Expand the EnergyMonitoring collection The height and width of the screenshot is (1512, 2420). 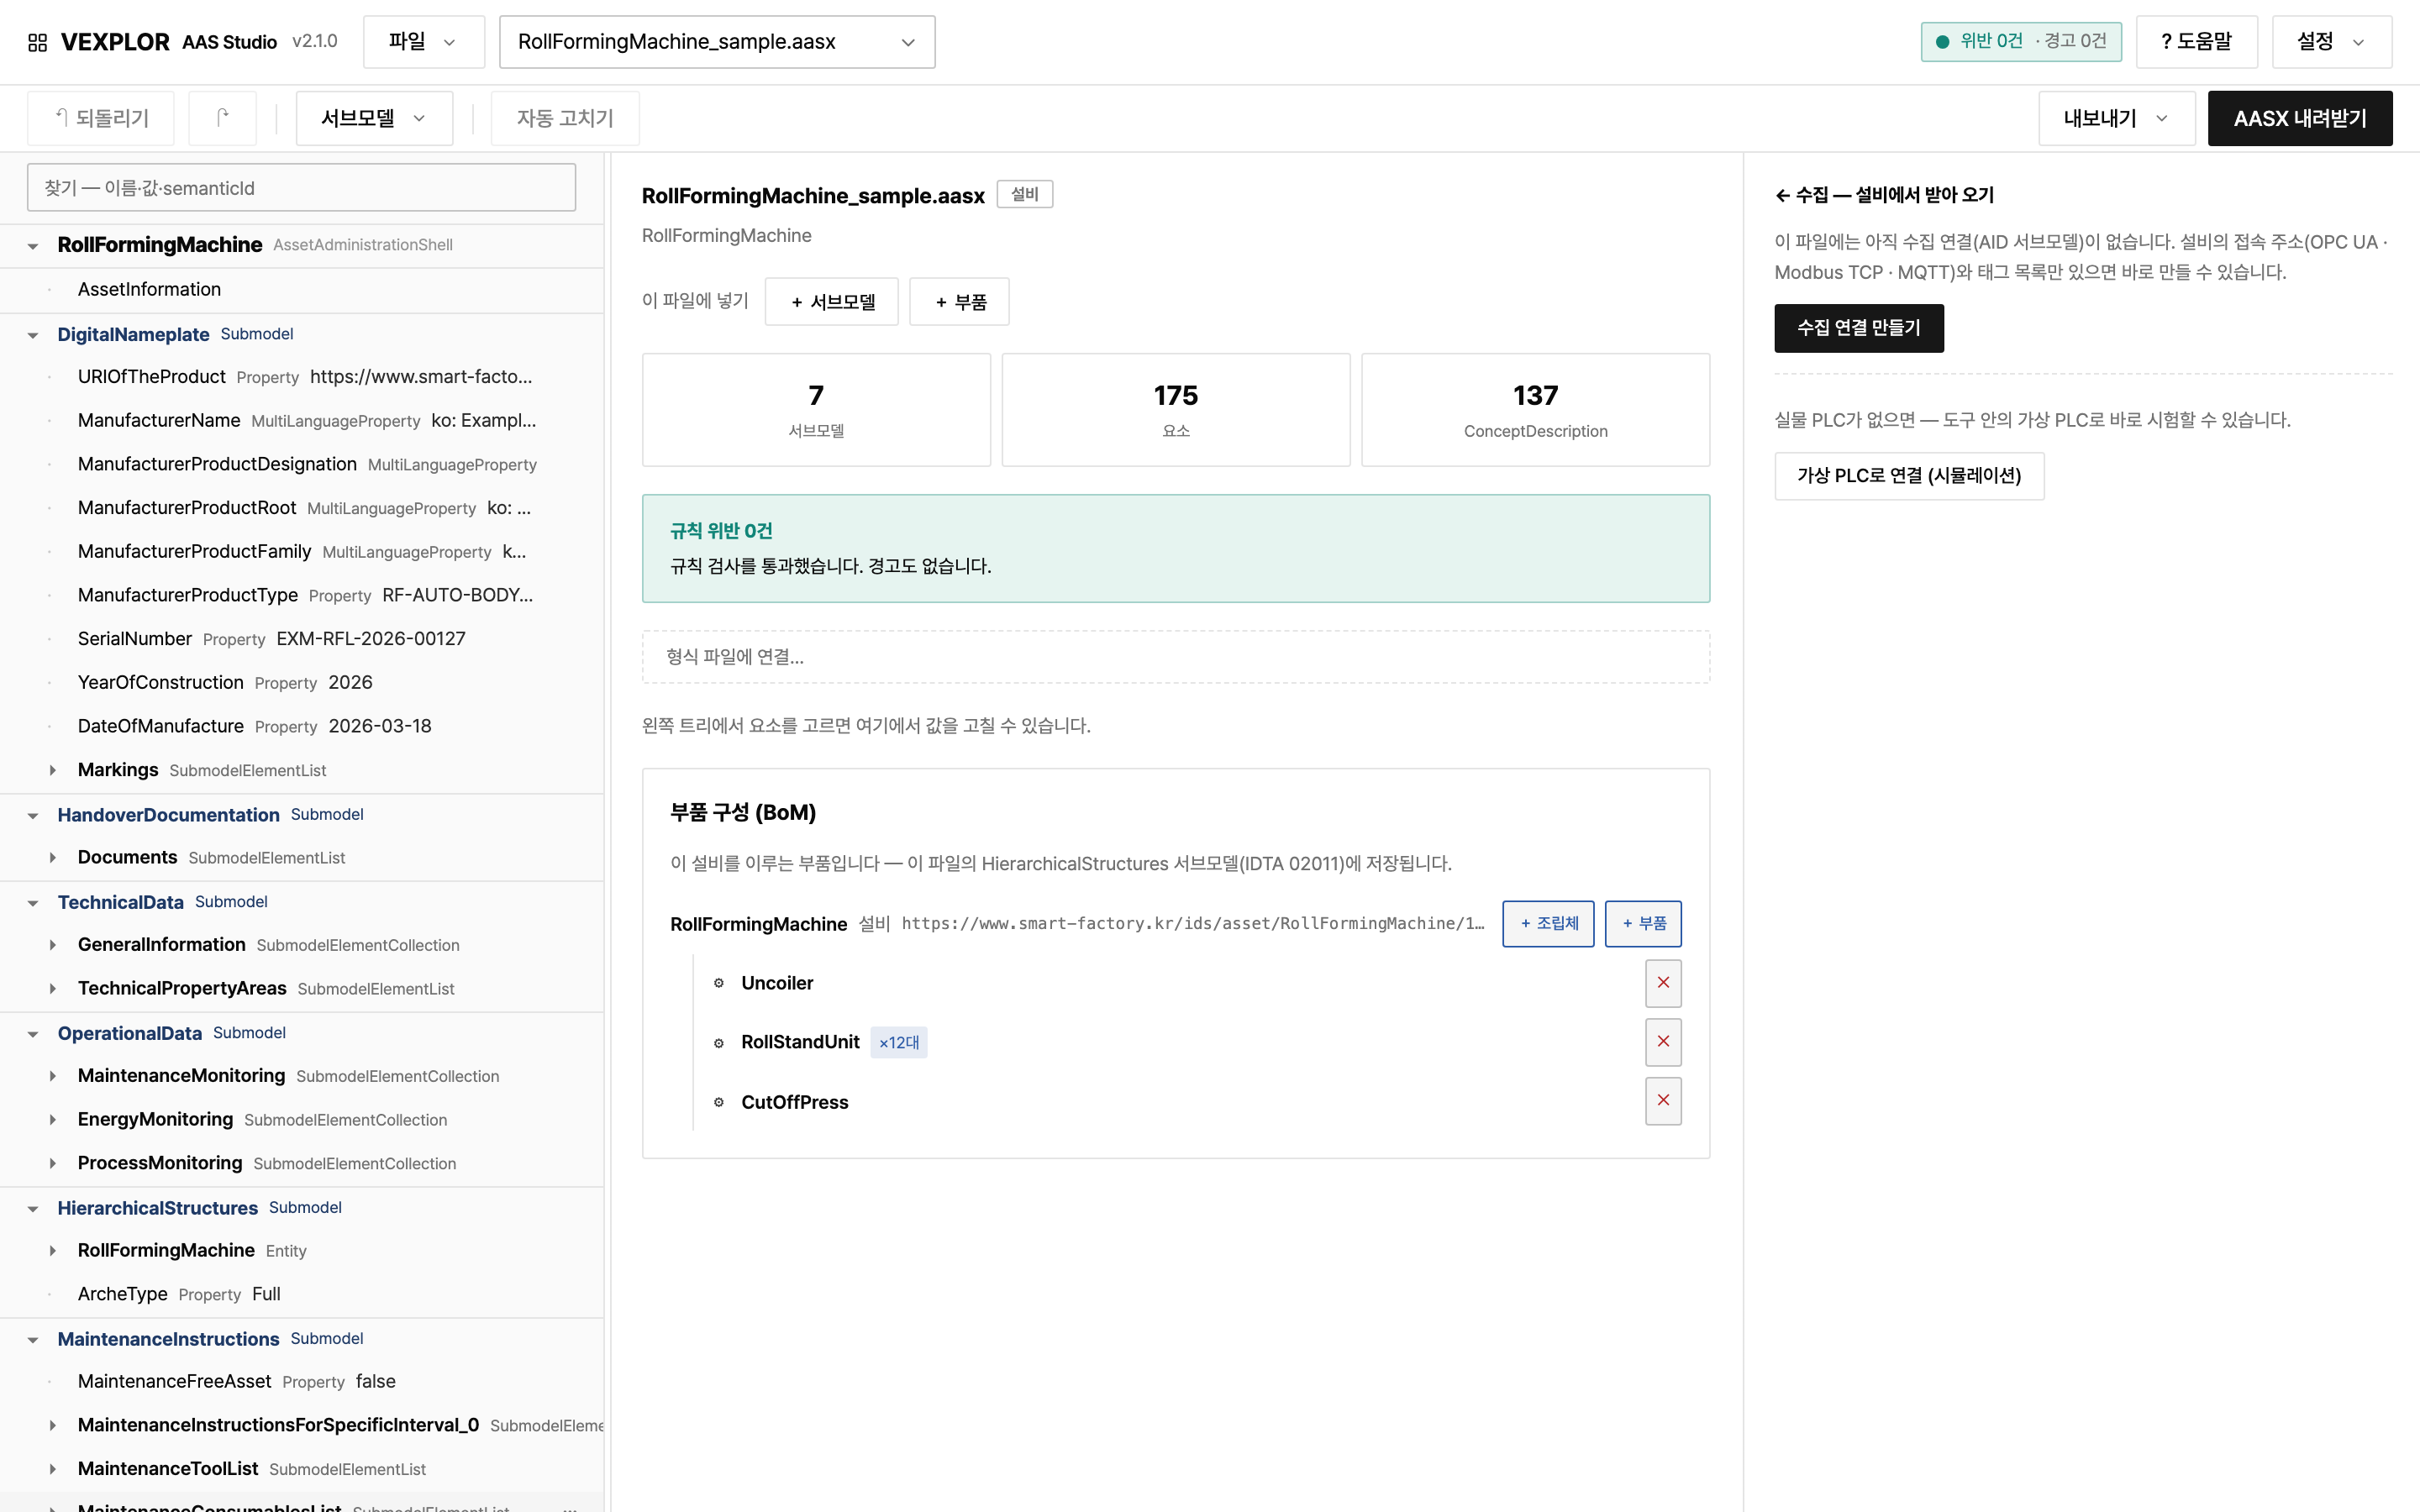pyautogui.click(x=53, y=1120)
